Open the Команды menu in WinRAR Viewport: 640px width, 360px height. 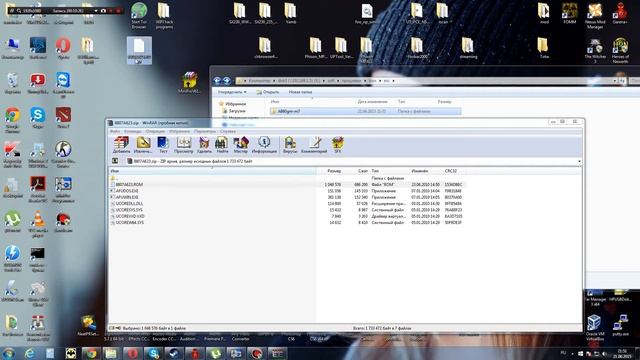[x=133, y=131]
